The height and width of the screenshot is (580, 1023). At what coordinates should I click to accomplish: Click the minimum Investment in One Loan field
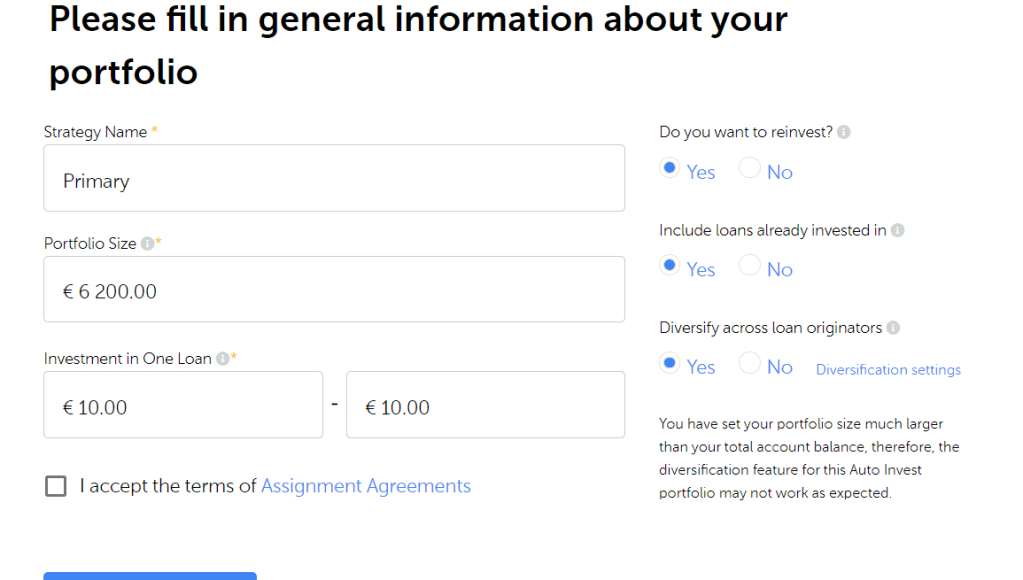coord(183,405)
